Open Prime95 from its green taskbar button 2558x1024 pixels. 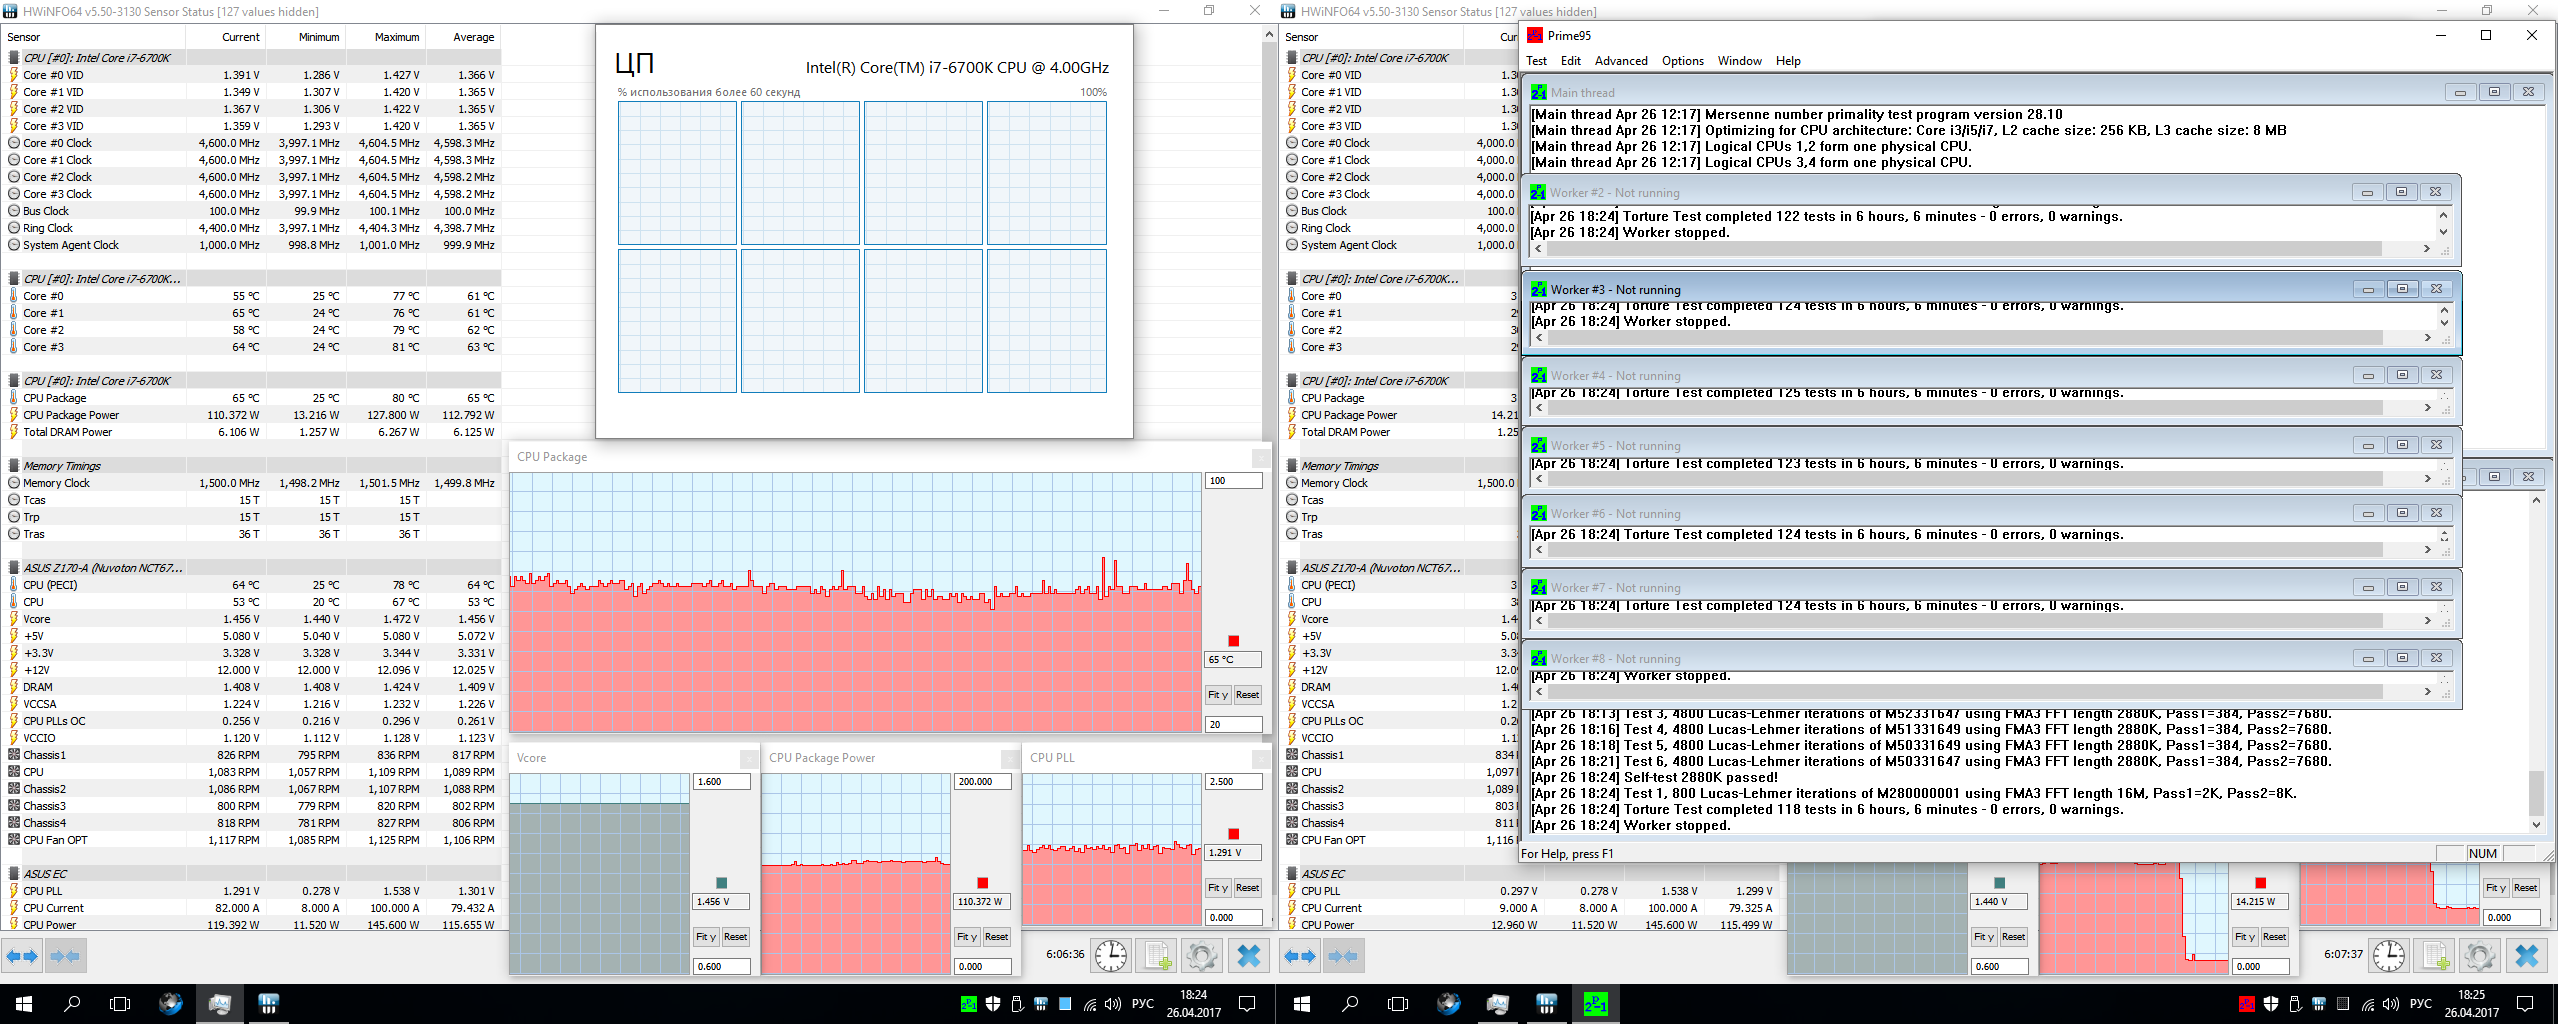[1595, 1004]
